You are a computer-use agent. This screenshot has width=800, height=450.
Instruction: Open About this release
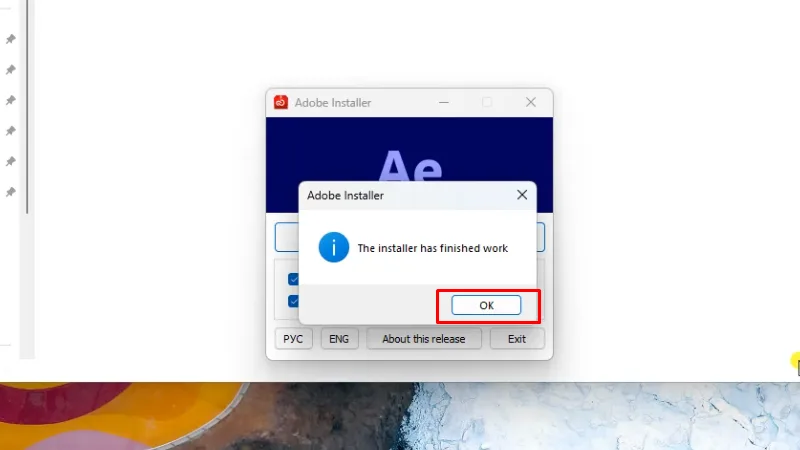point(423,339)
